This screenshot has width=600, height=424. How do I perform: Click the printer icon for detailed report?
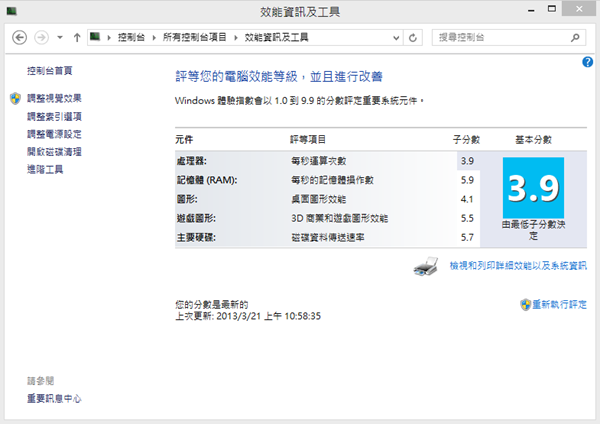pos(427,266)
